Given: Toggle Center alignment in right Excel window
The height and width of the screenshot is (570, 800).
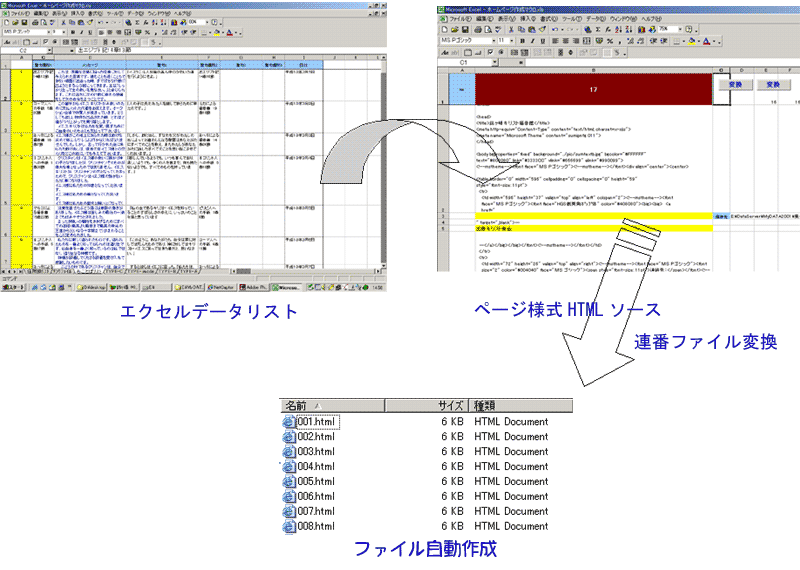Looking at the screenshot, I should (565, 41).
